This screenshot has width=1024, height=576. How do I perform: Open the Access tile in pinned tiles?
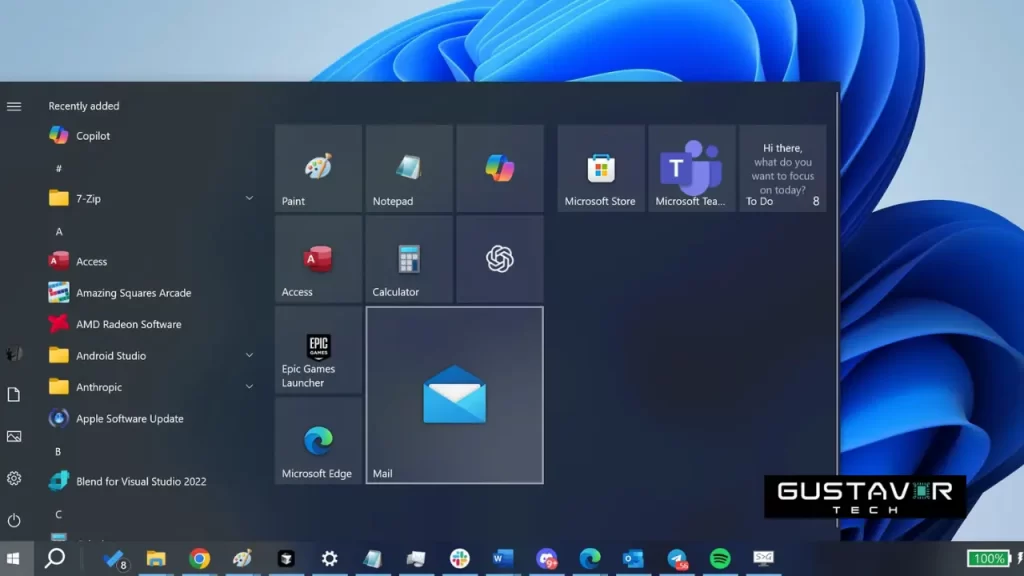(x=318, y=259)
